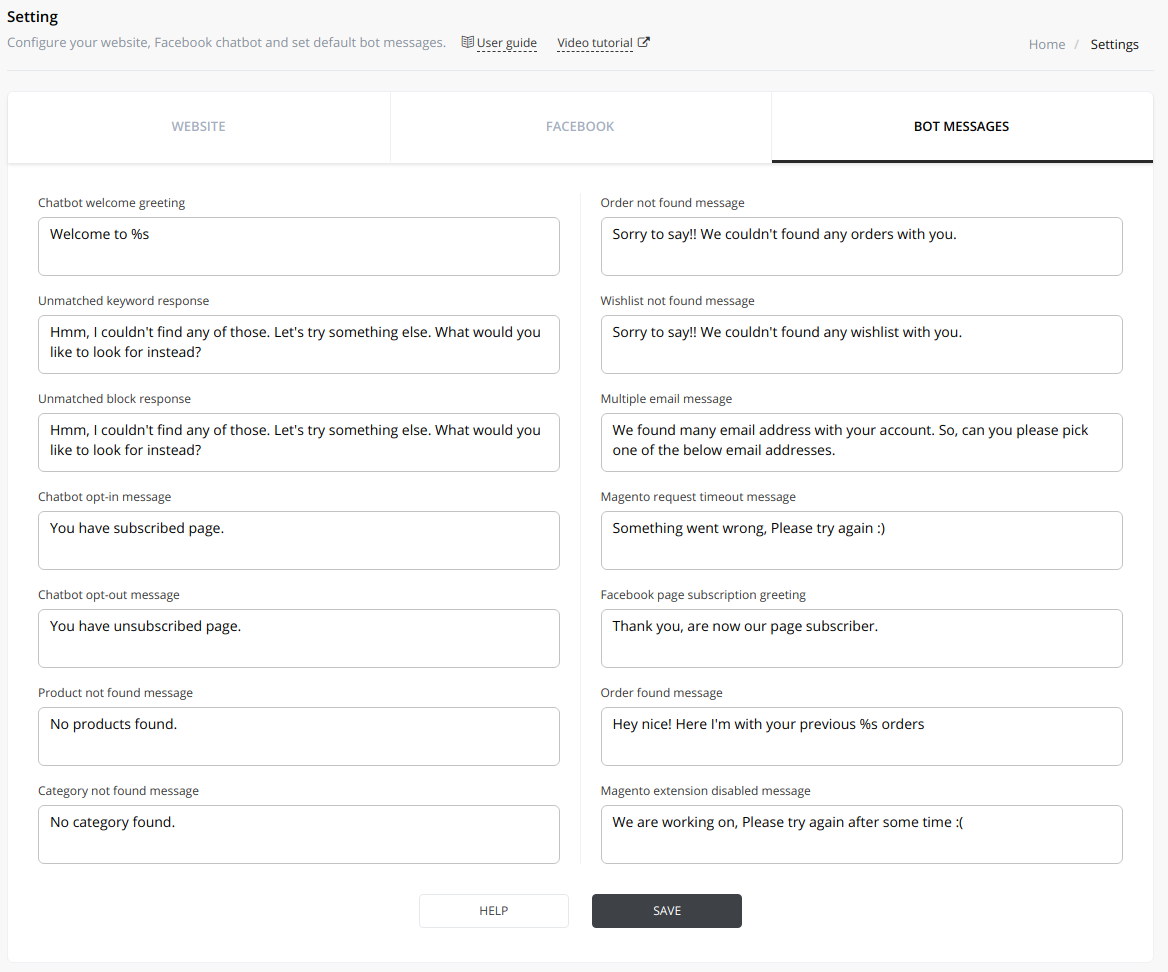Switch to the Website tab

click(199, 127)
